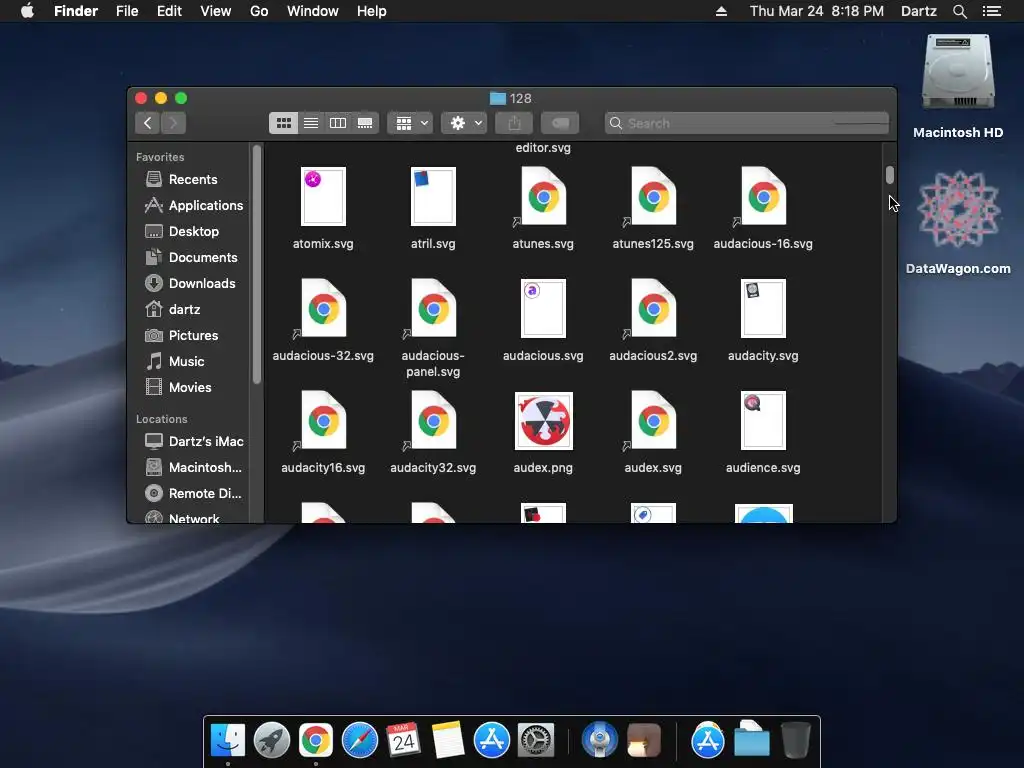Open Downloads in the sidebar
The height and width of the screenshot is (768, 1024).
(190, 283)
